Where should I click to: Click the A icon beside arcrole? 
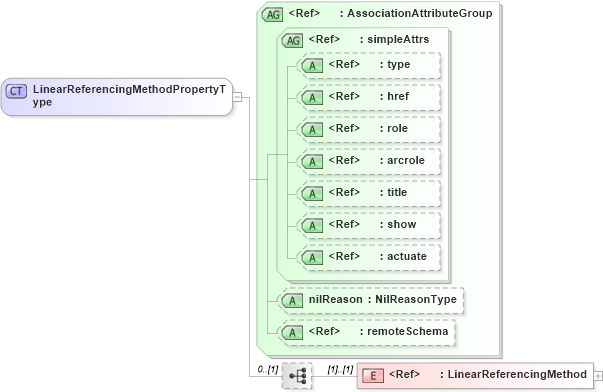(312, 162)
